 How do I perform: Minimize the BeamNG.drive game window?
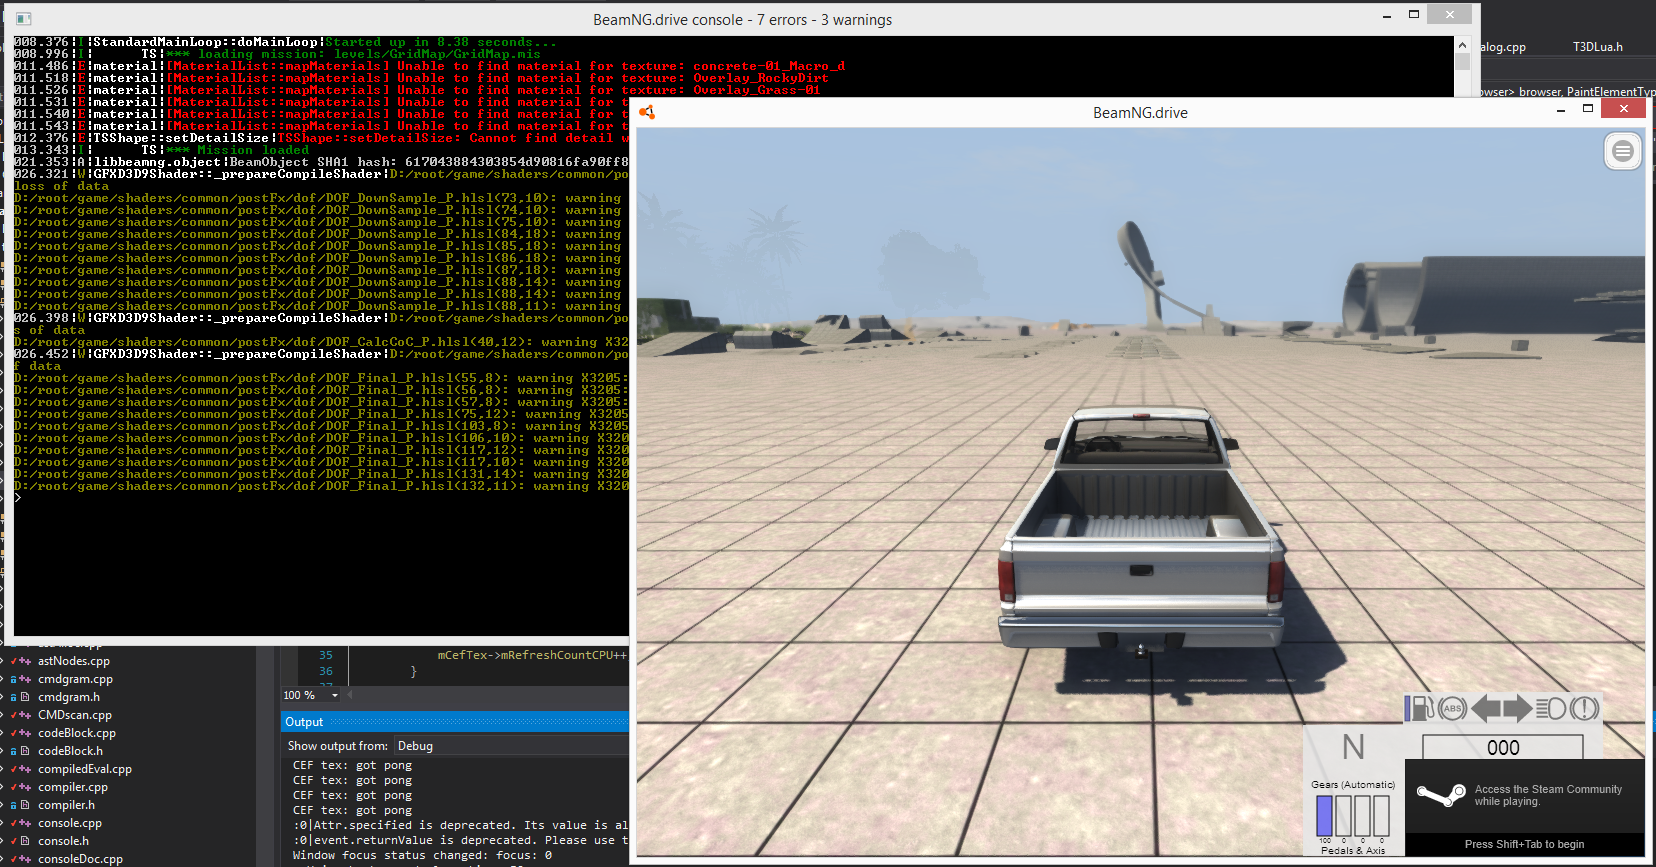pyautogui.click(x=1560, y=110)
